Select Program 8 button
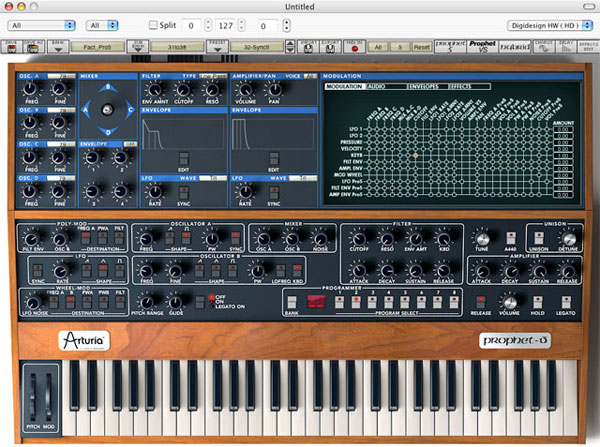Screen dimensions: 600x447 point(454,302)
